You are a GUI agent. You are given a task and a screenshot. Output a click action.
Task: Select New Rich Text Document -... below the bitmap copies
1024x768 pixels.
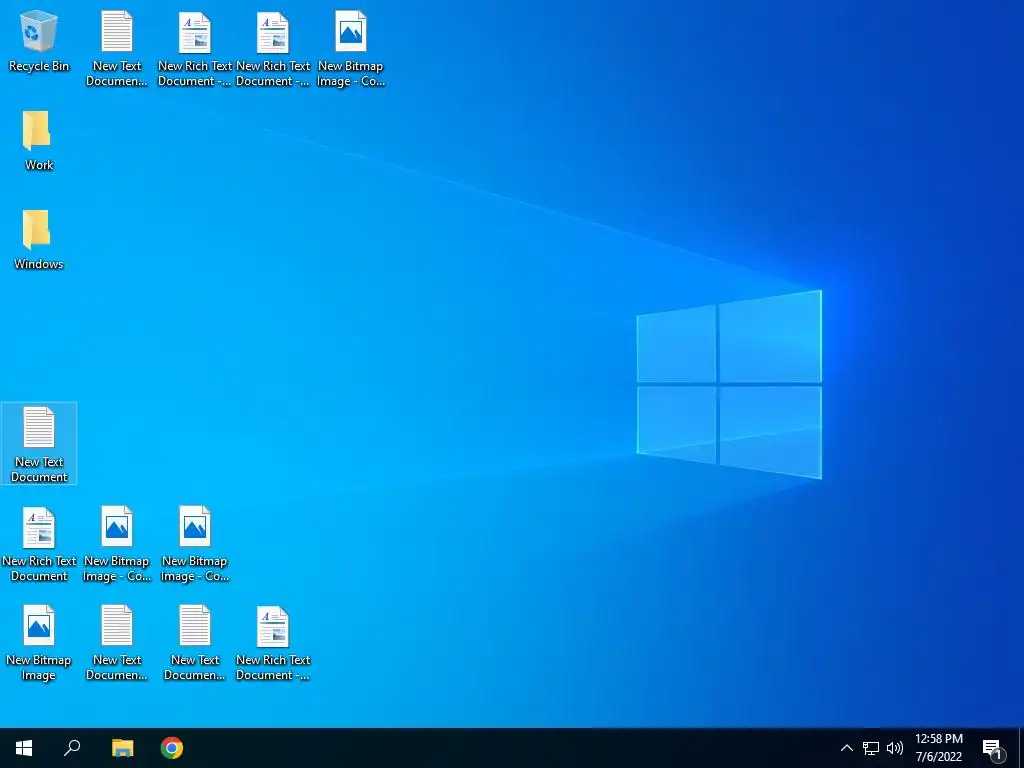[272, 643]
